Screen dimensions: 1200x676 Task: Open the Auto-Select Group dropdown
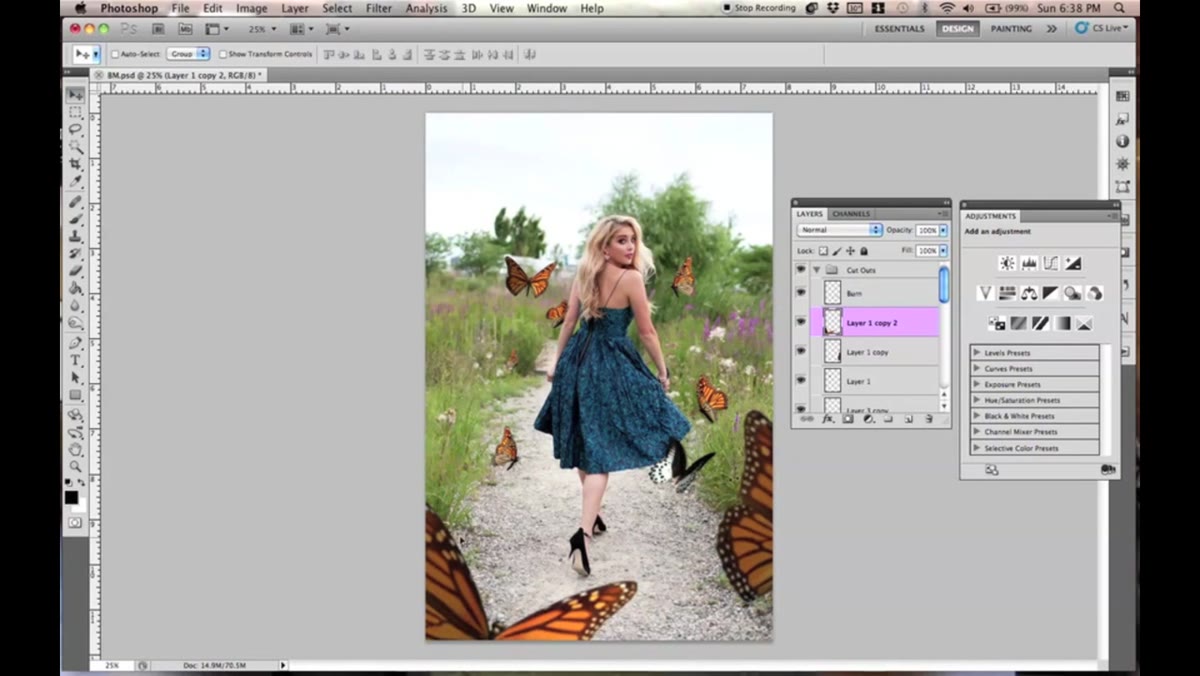[x=188, y=54]
